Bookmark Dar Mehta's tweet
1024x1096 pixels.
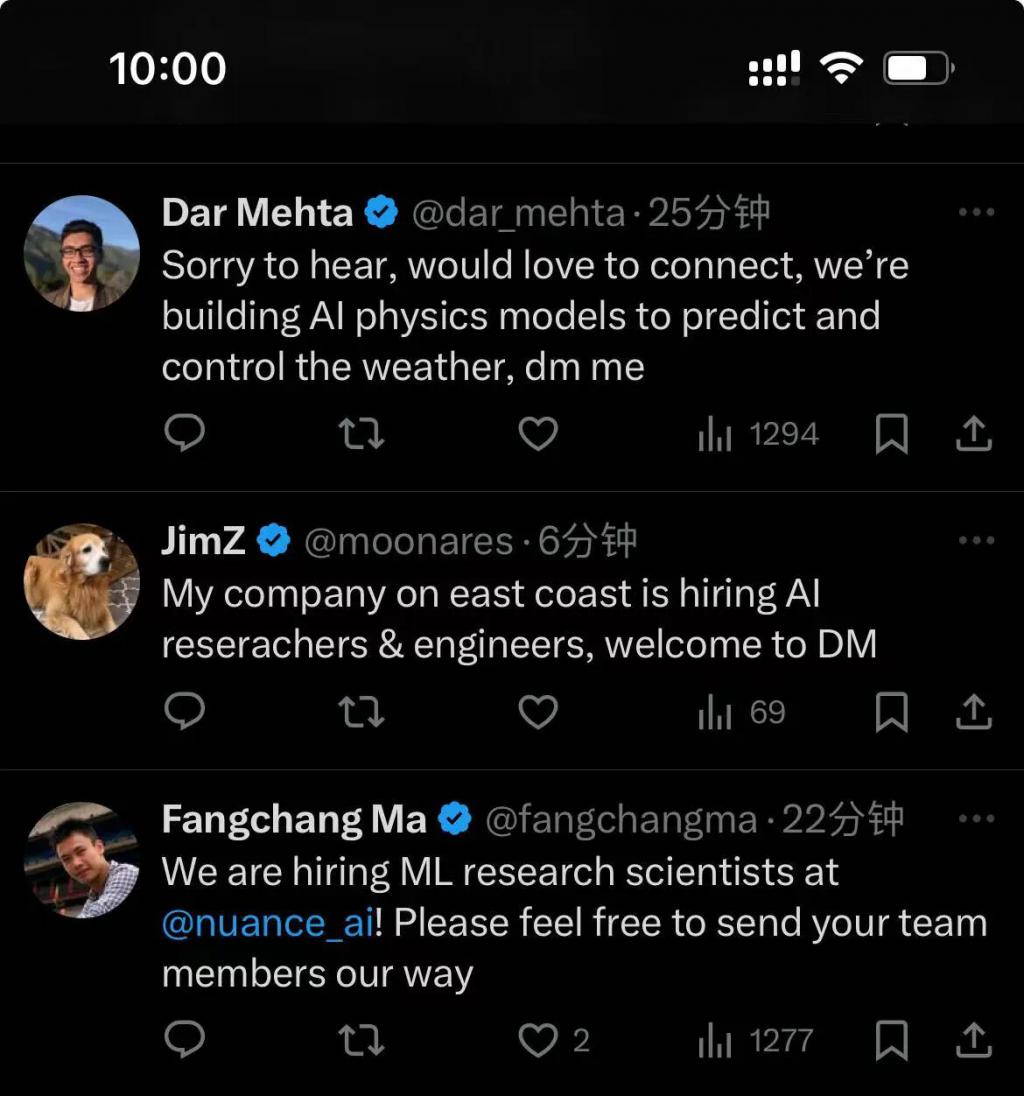point(891,434)
